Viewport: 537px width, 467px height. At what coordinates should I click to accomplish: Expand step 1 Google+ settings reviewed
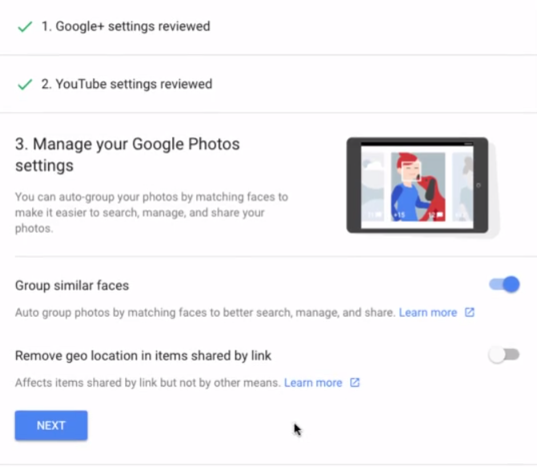268,27
